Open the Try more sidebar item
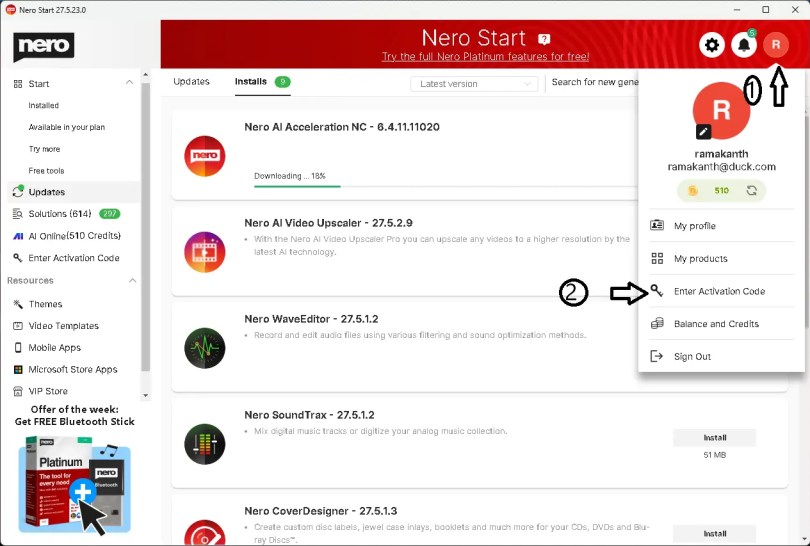This screenshot has height=546, width=810. tap(44, 149)
